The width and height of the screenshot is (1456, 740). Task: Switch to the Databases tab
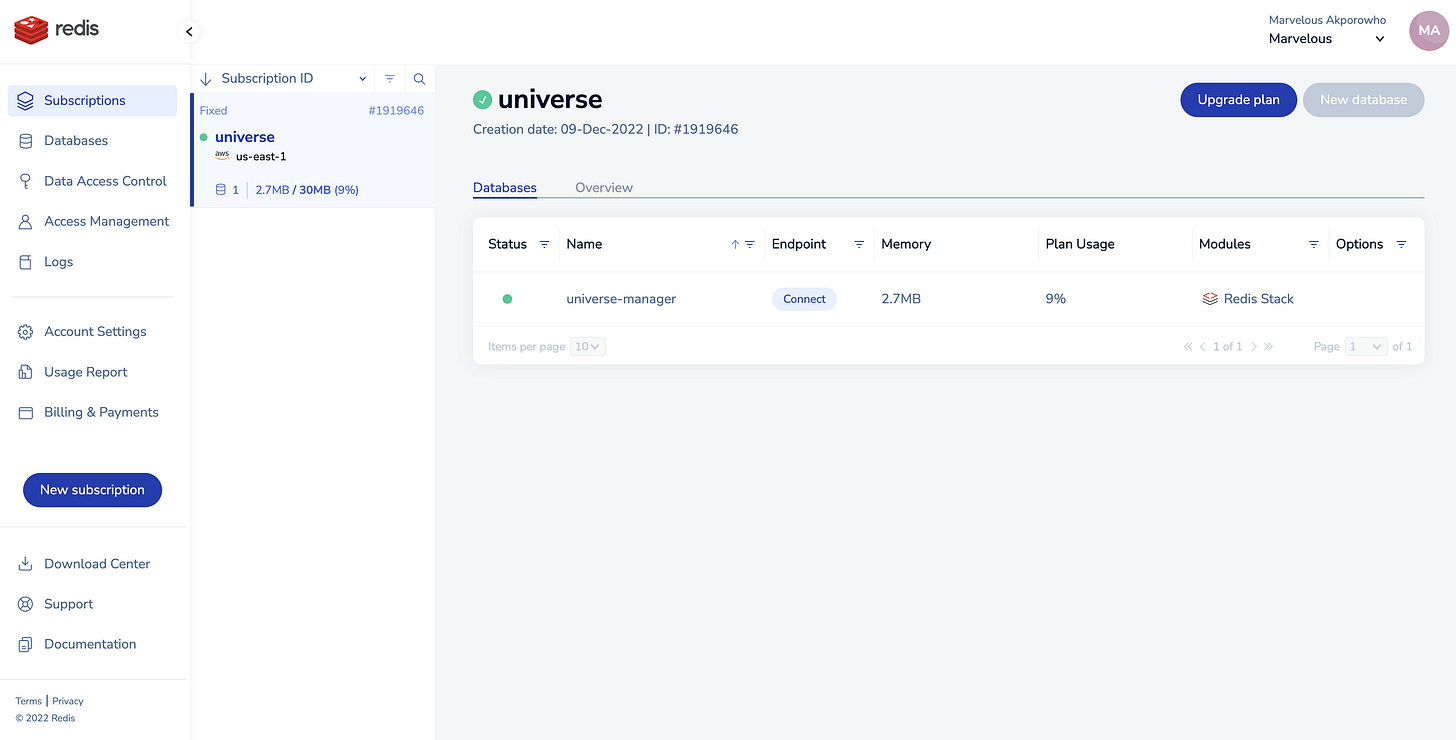[x=505, y=188]
